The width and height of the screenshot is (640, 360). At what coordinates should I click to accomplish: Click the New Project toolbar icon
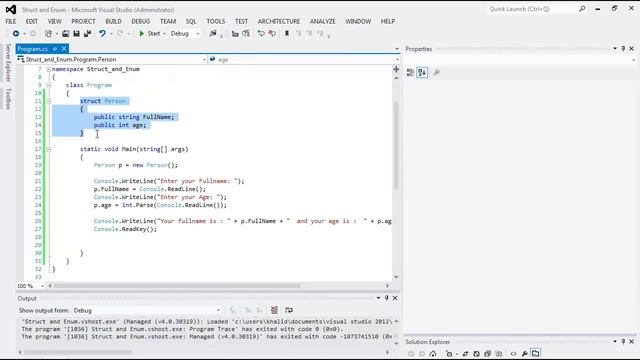point(48,33)
